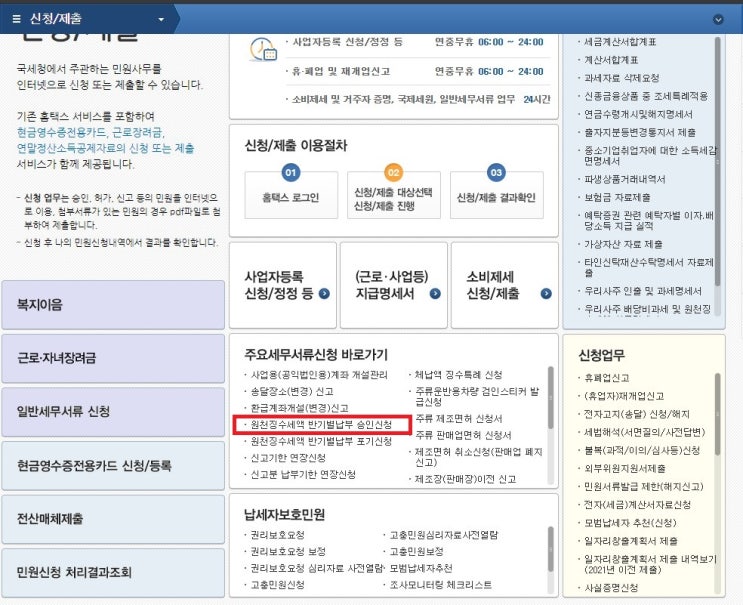Open 주류 제조면허 신청서 link
743x605 pixels.
point(459,419)
